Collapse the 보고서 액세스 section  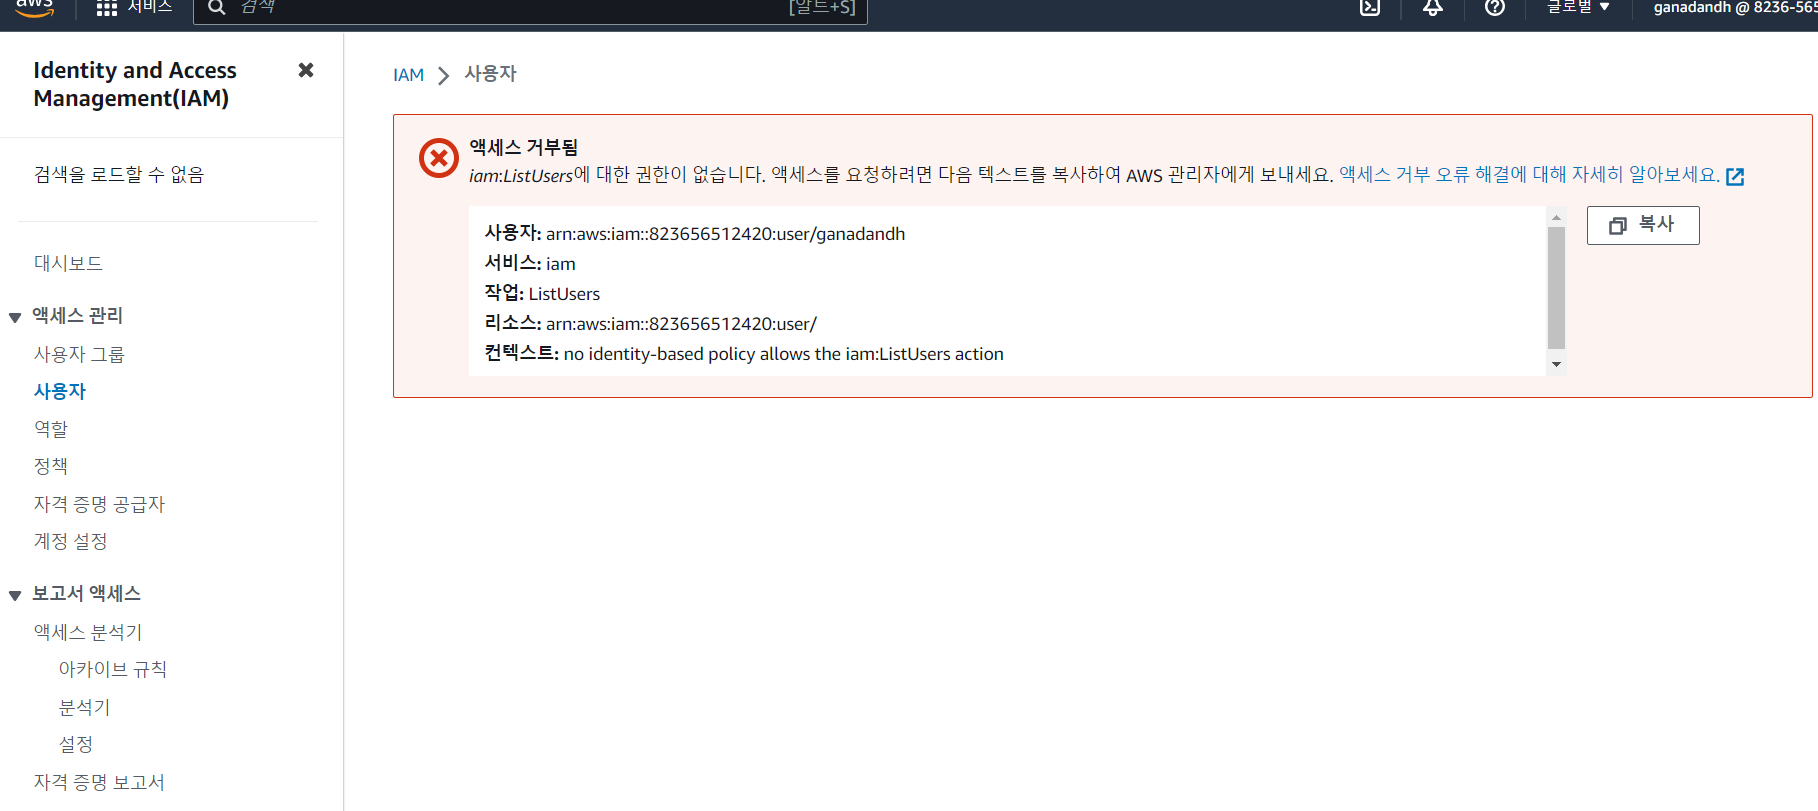click(15, 595)
